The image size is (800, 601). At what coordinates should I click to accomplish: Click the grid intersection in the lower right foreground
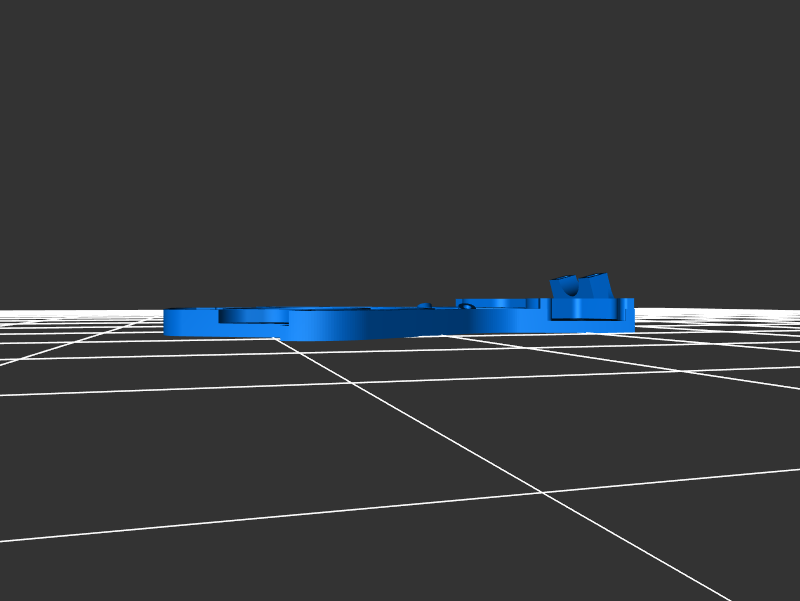[541, 492]
